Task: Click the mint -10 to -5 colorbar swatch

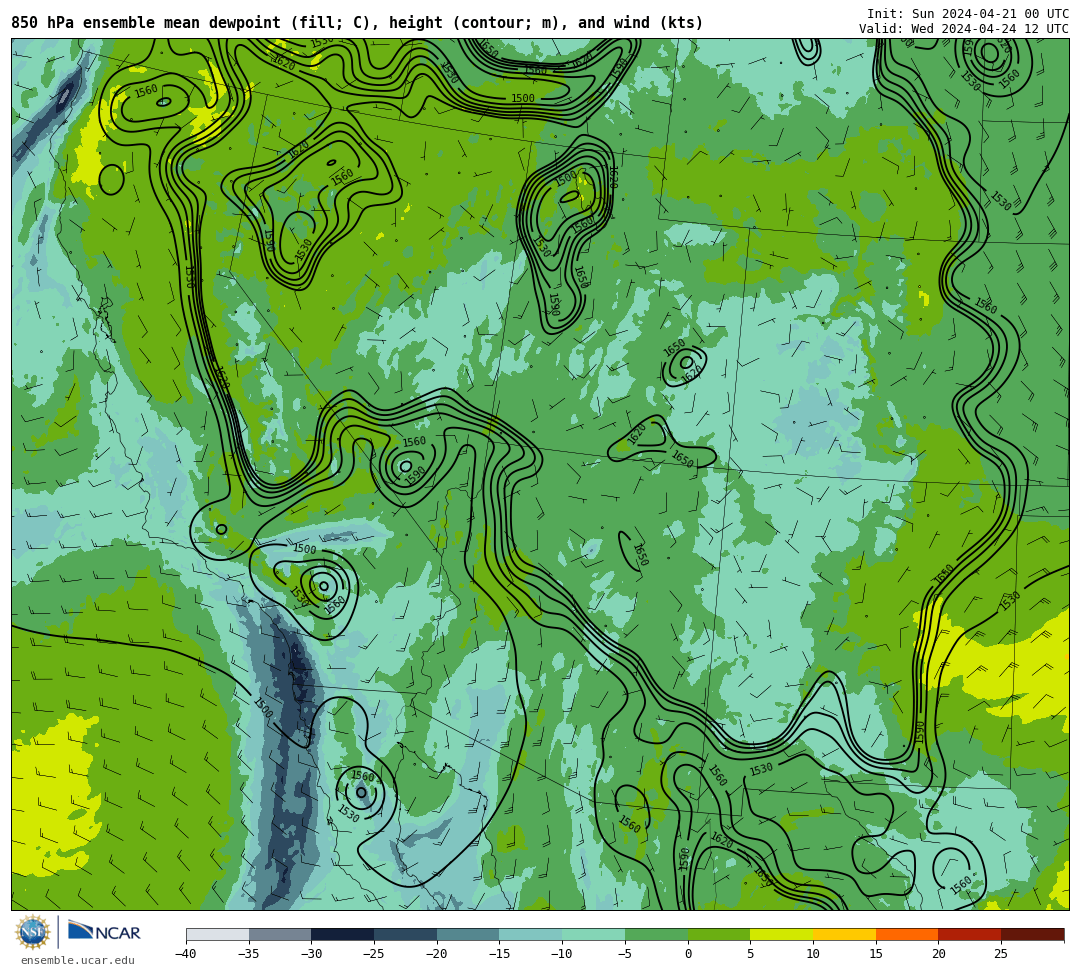Action: 594,934
